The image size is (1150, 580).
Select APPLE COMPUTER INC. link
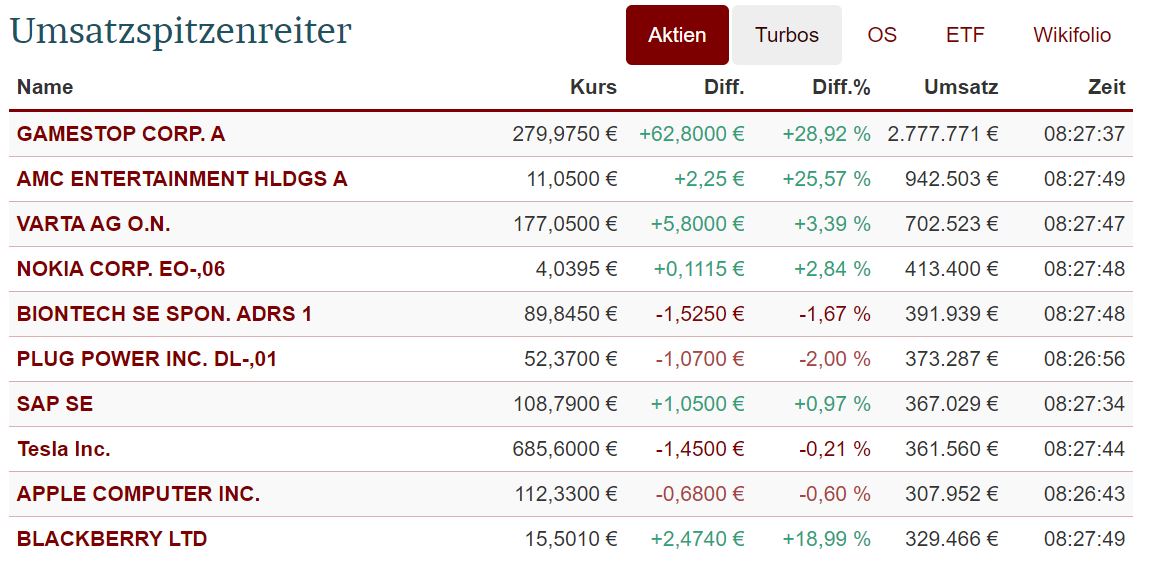(138, 494)
